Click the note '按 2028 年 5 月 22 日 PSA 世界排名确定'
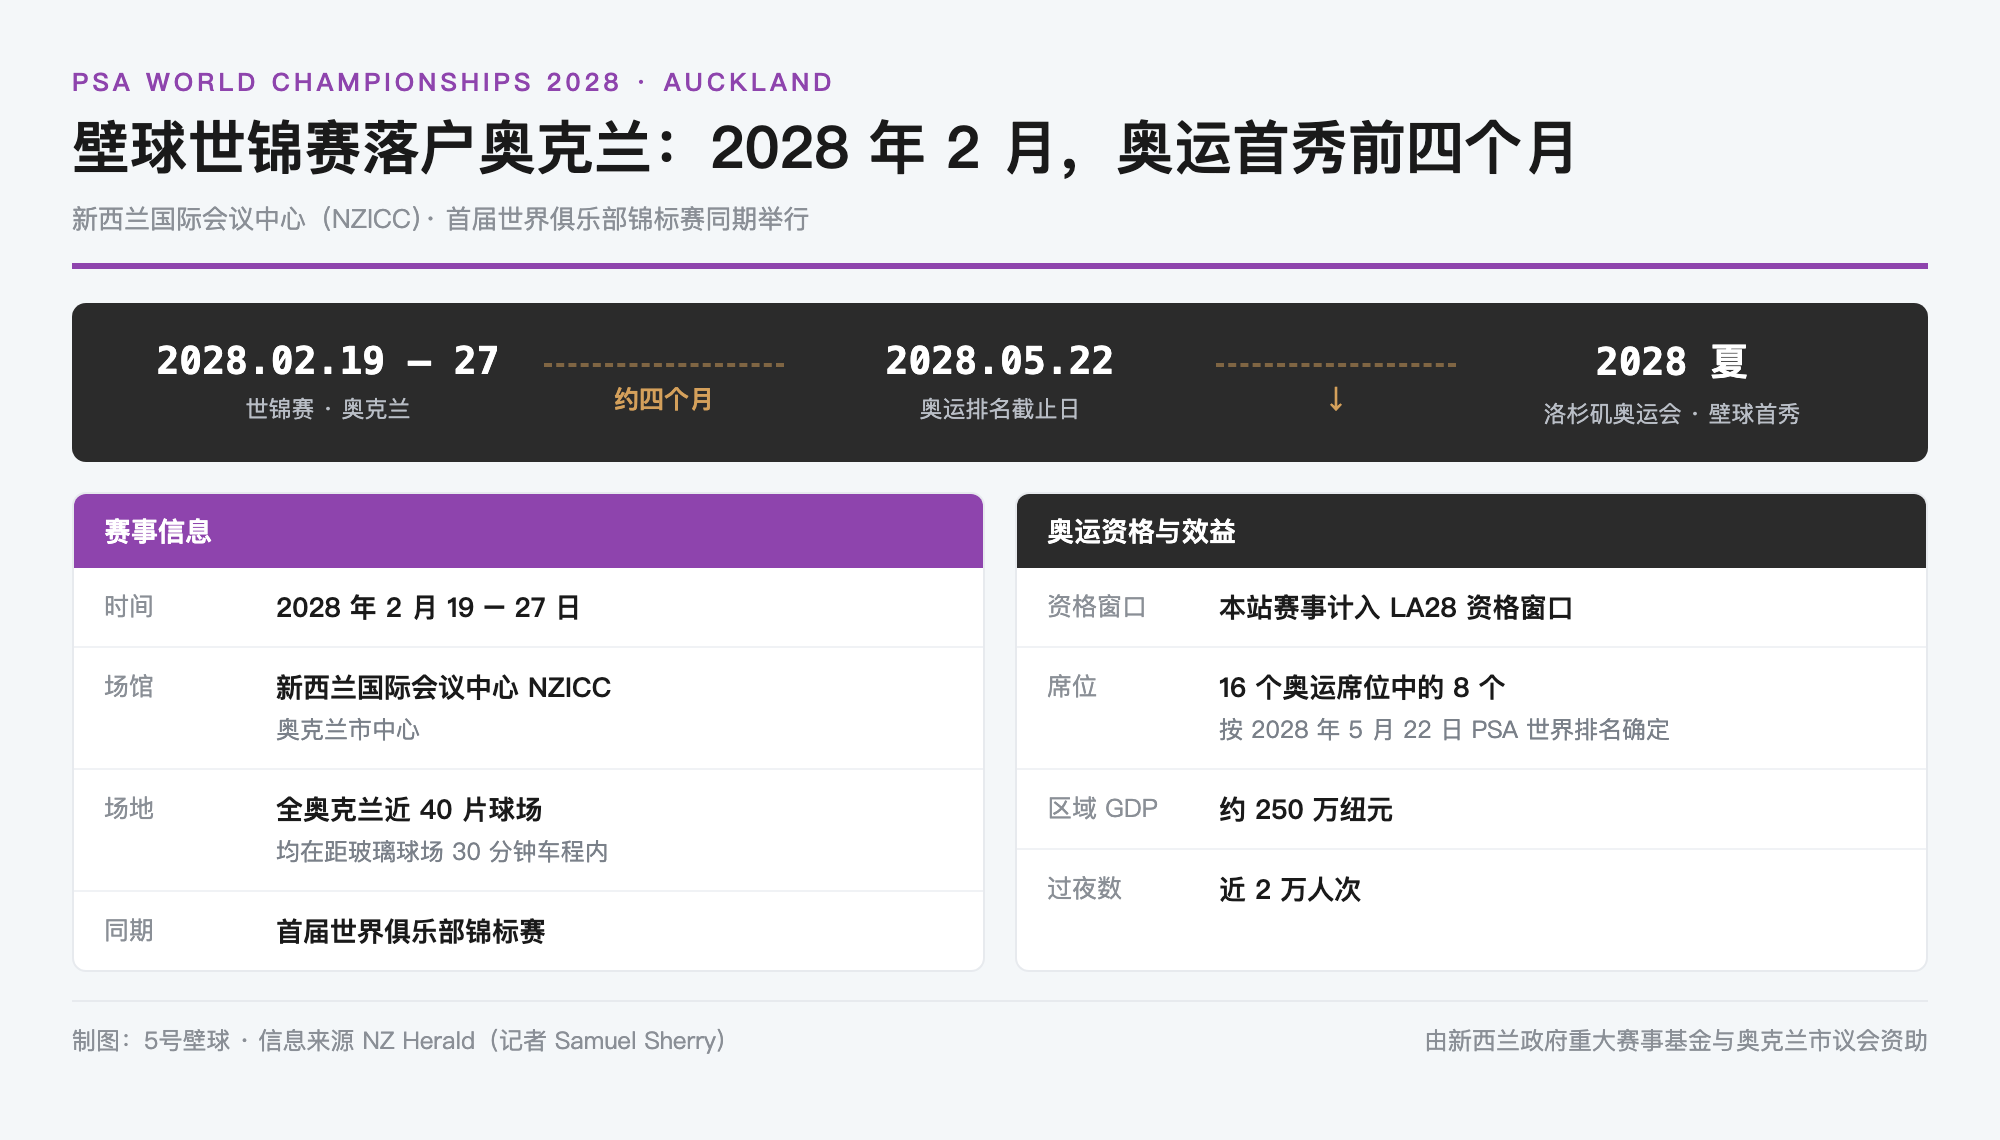2000x1140 pixels. [x=1444, y=730]
